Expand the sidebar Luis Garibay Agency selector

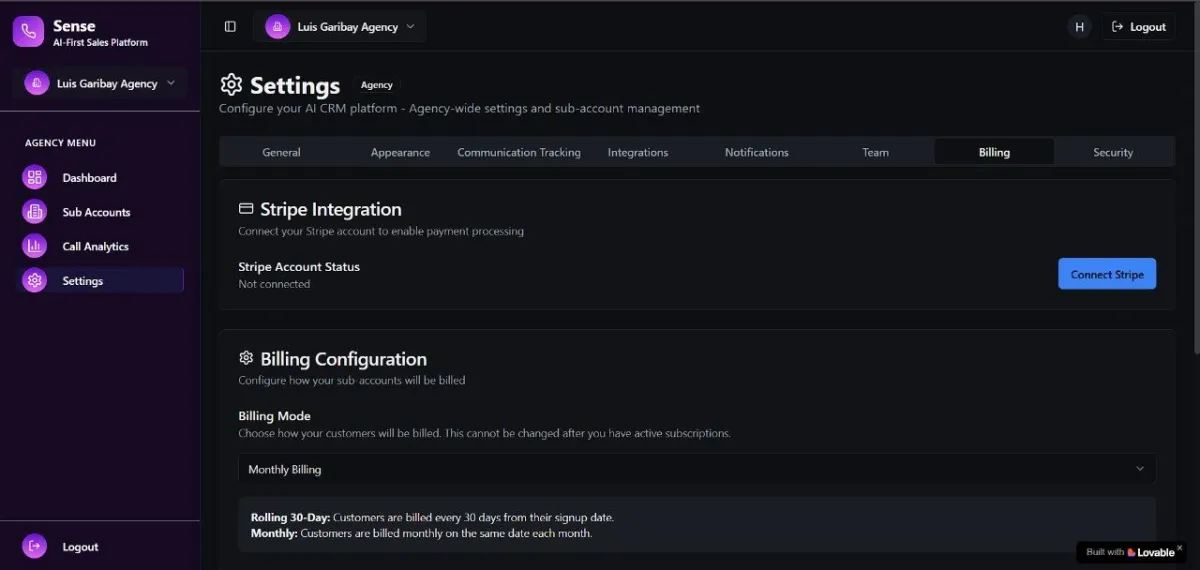pyautogui.click(x=100, y=84)
